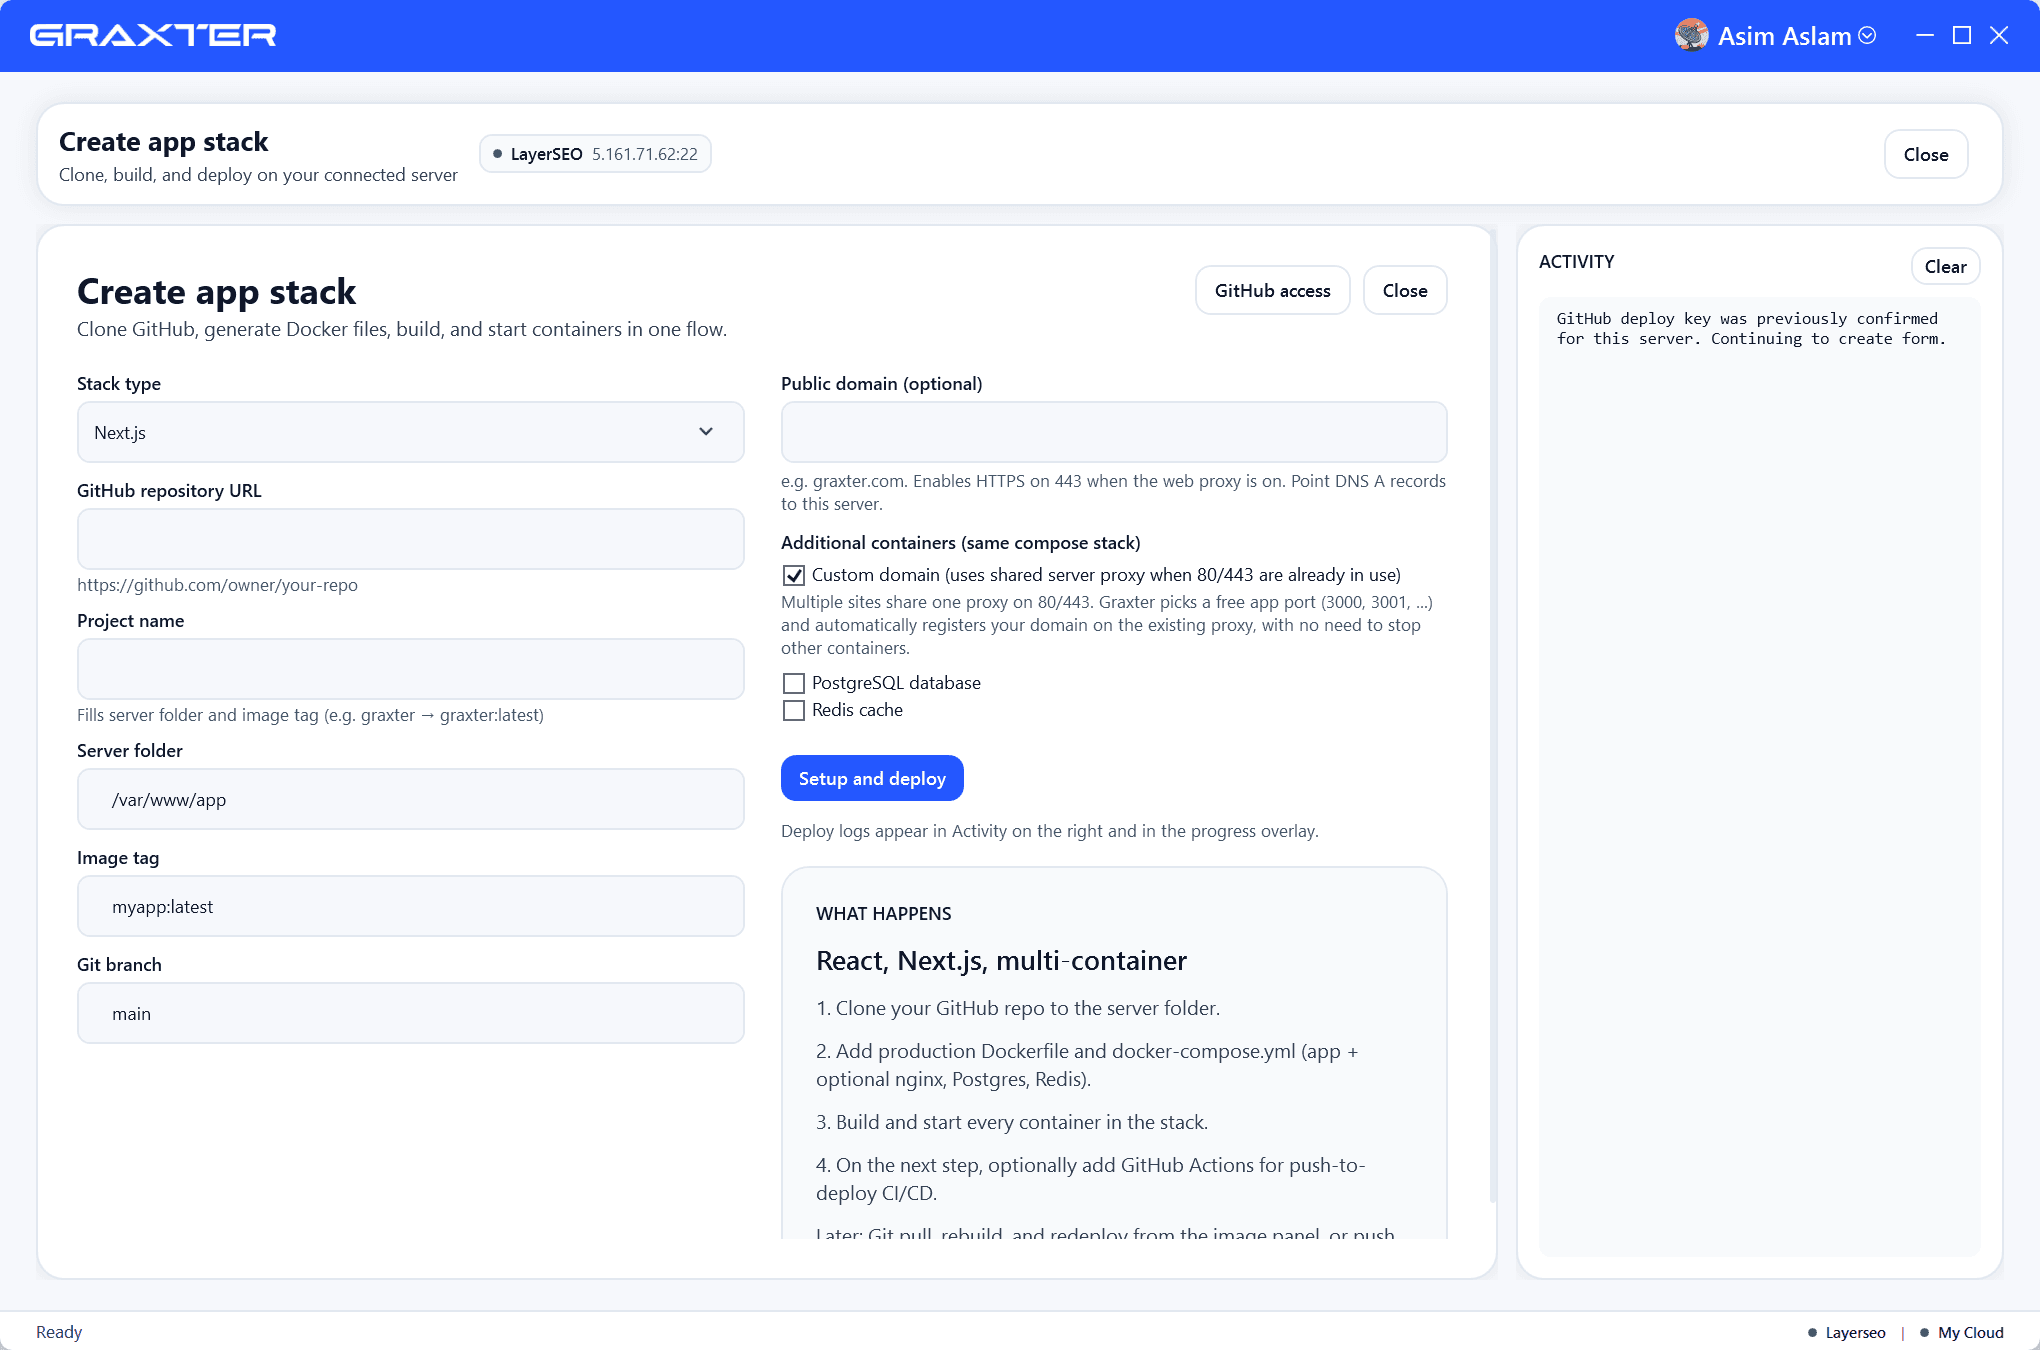Viewport: 2040px width, 1350px height.
Task: Open GitHub access settings
Action: coord(1272,290)
